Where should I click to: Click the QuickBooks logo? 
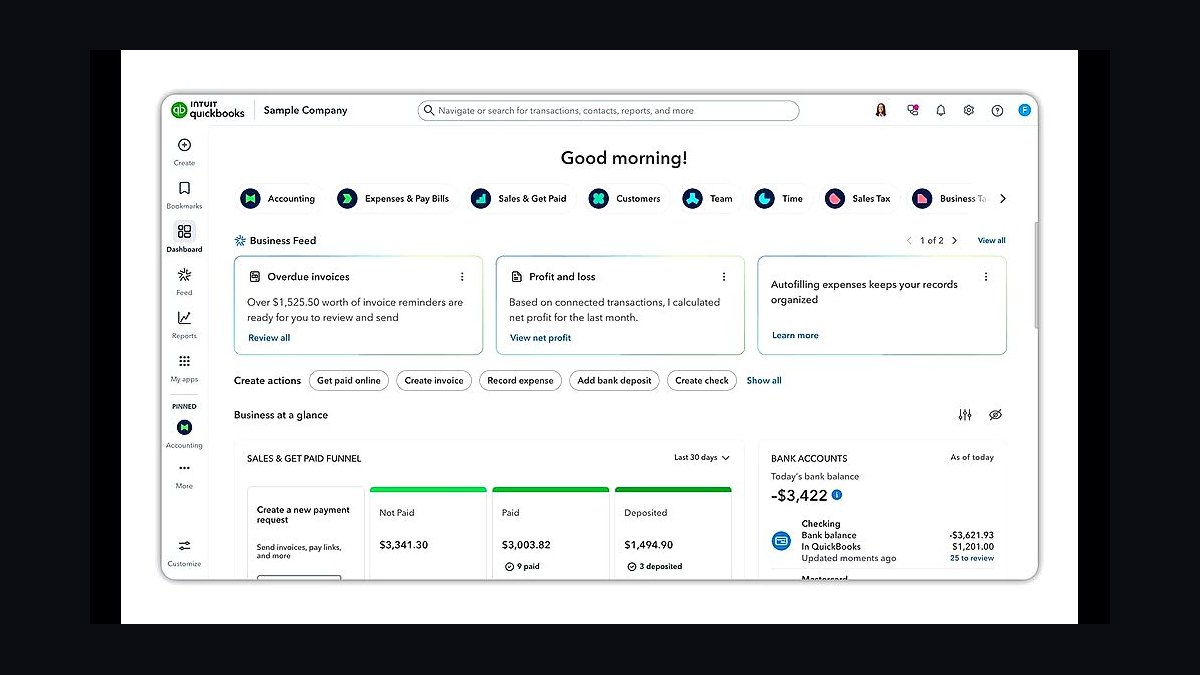207,110
